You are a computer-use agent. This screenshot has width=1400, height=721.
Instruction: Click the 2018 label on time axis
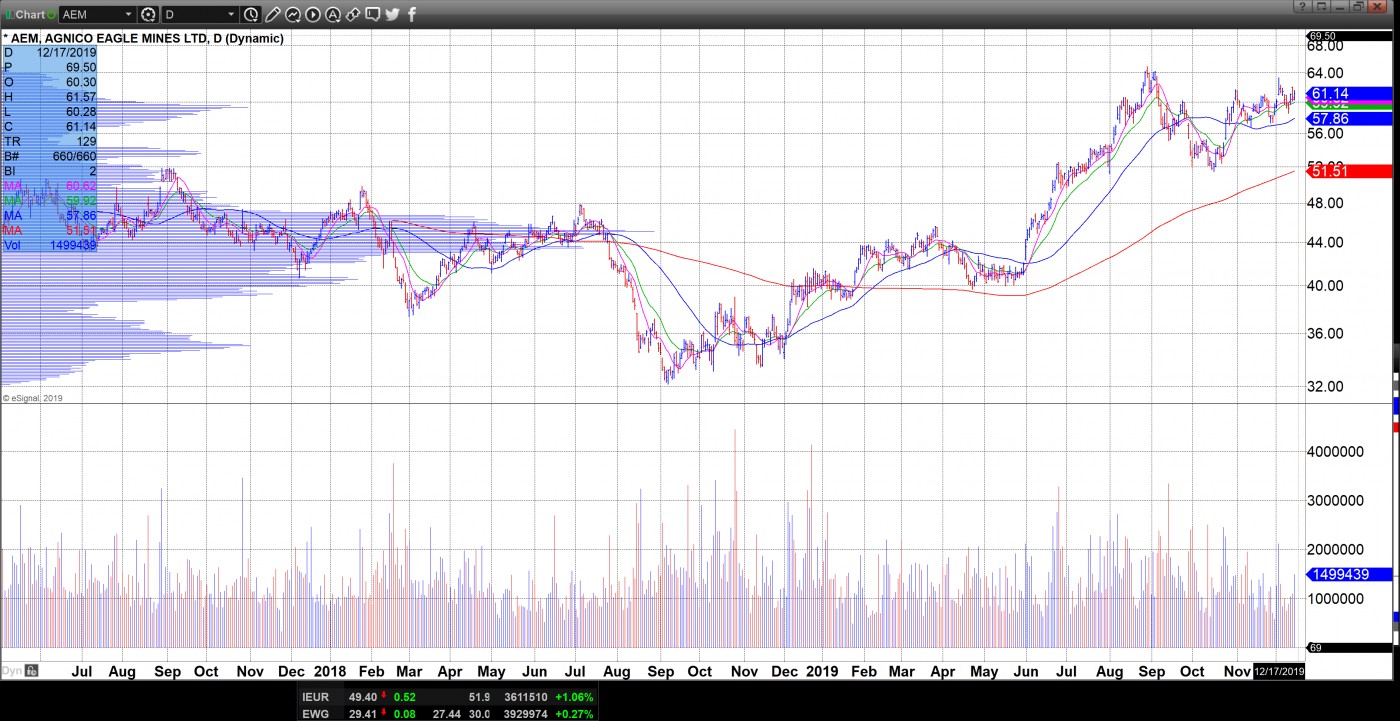pyautogui.click(x=330, y=671)
